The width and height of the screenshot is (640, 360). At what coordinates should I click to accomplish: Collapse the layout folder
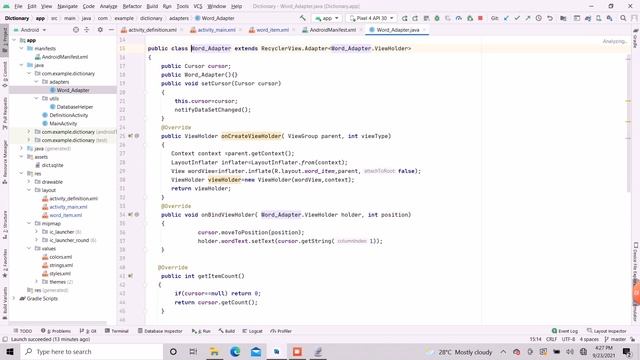click(x=29, y=190)
